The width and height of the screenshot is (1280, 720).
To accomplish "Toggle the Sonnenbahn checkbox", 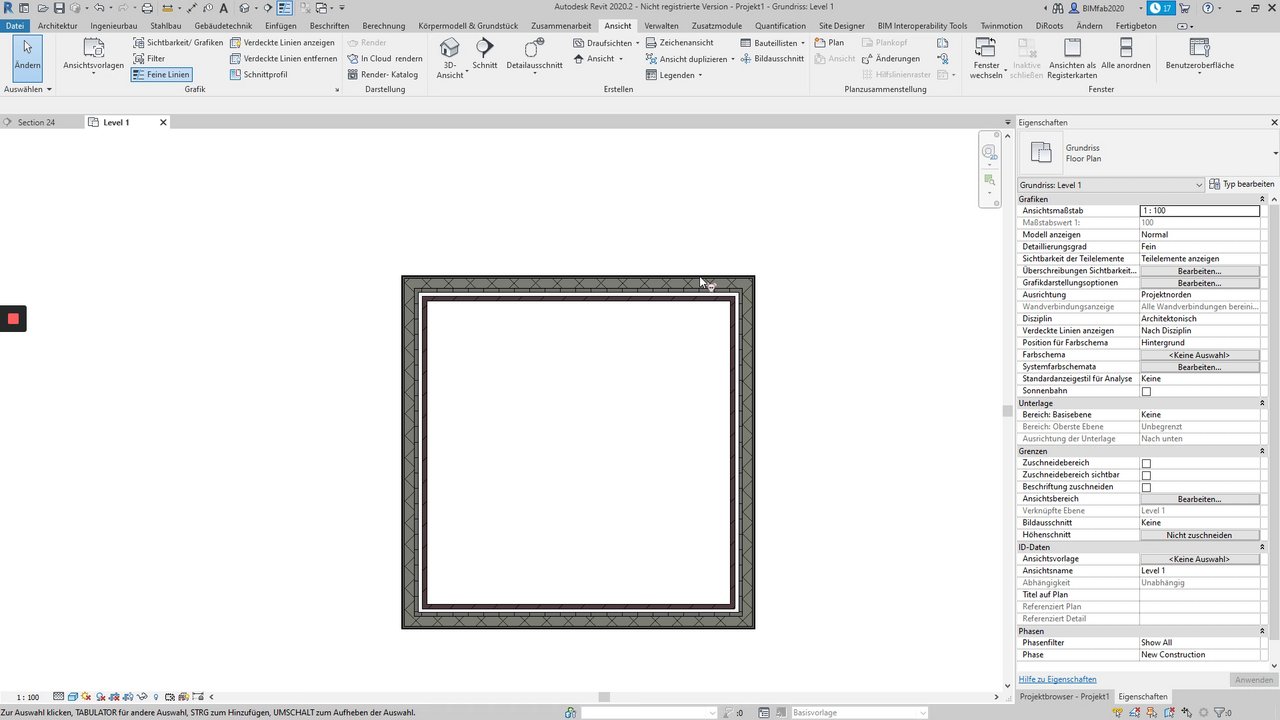I will pyautogui.click(x=1146, y=391).
